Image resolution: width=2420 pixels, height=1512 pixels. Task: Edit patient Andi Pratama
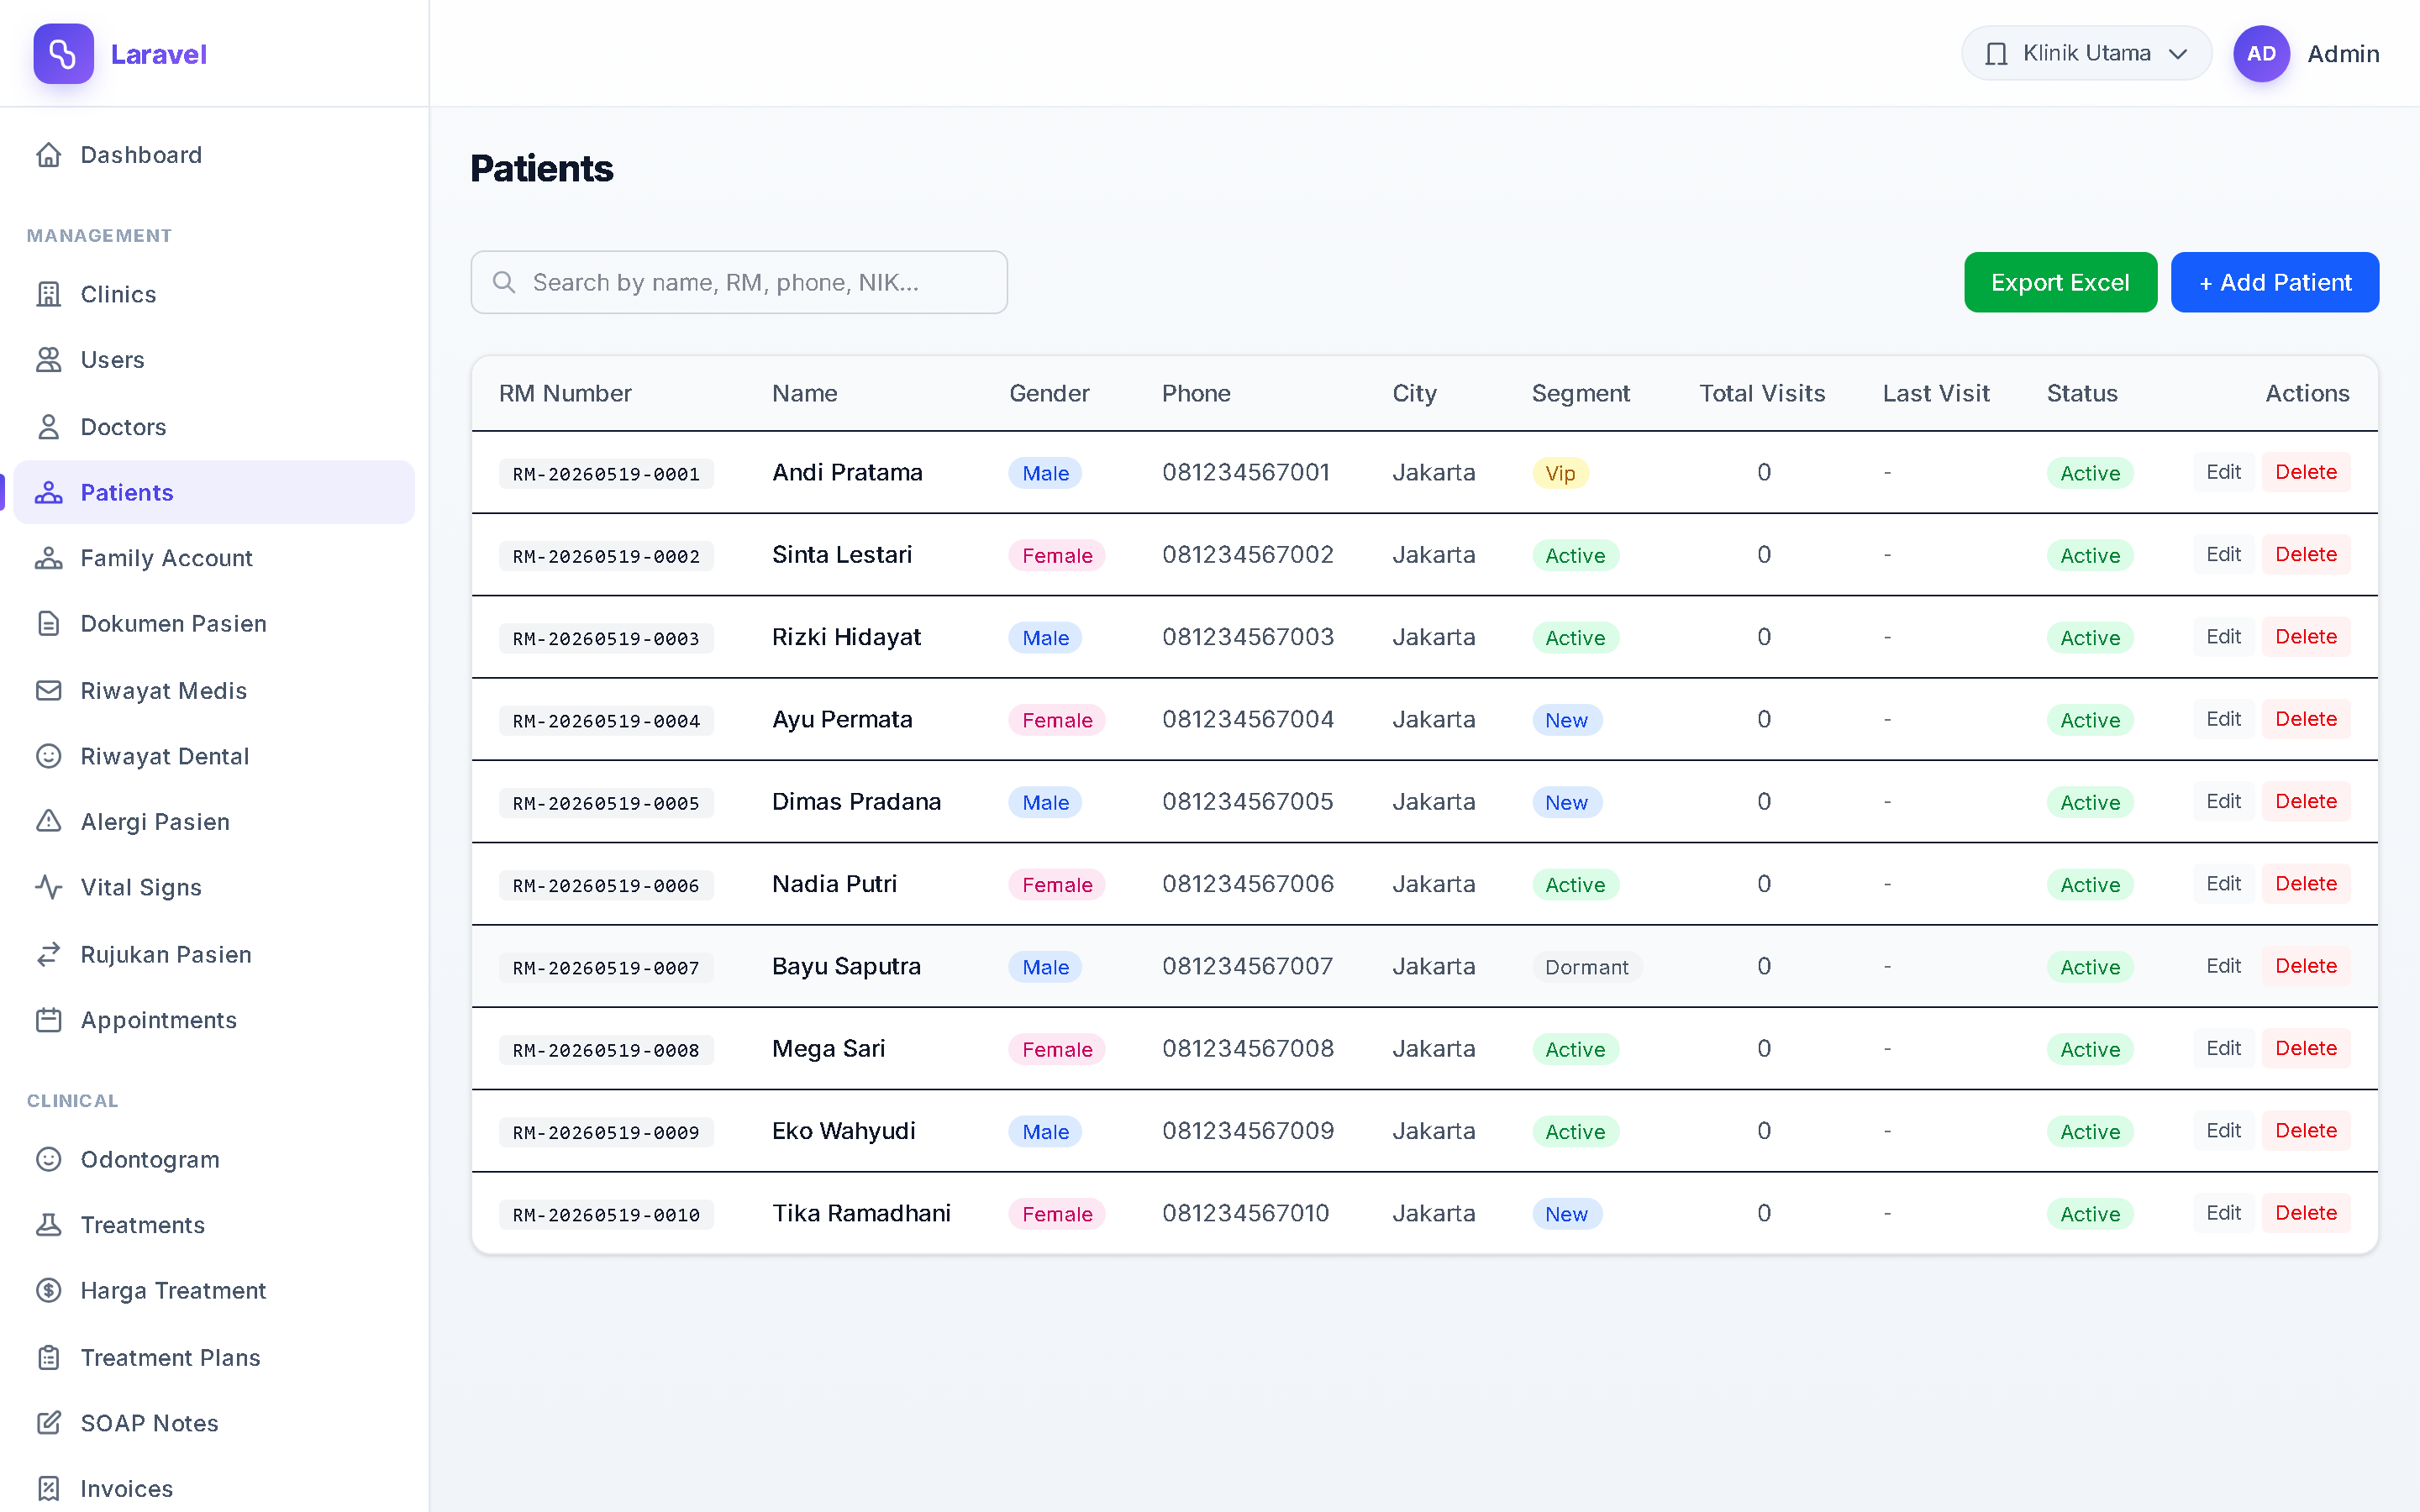(2223, 472)
